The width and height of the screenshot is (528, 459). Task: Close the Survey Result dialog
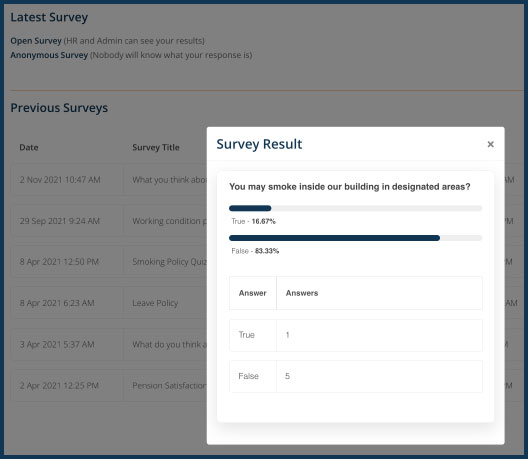pos(490,144)
